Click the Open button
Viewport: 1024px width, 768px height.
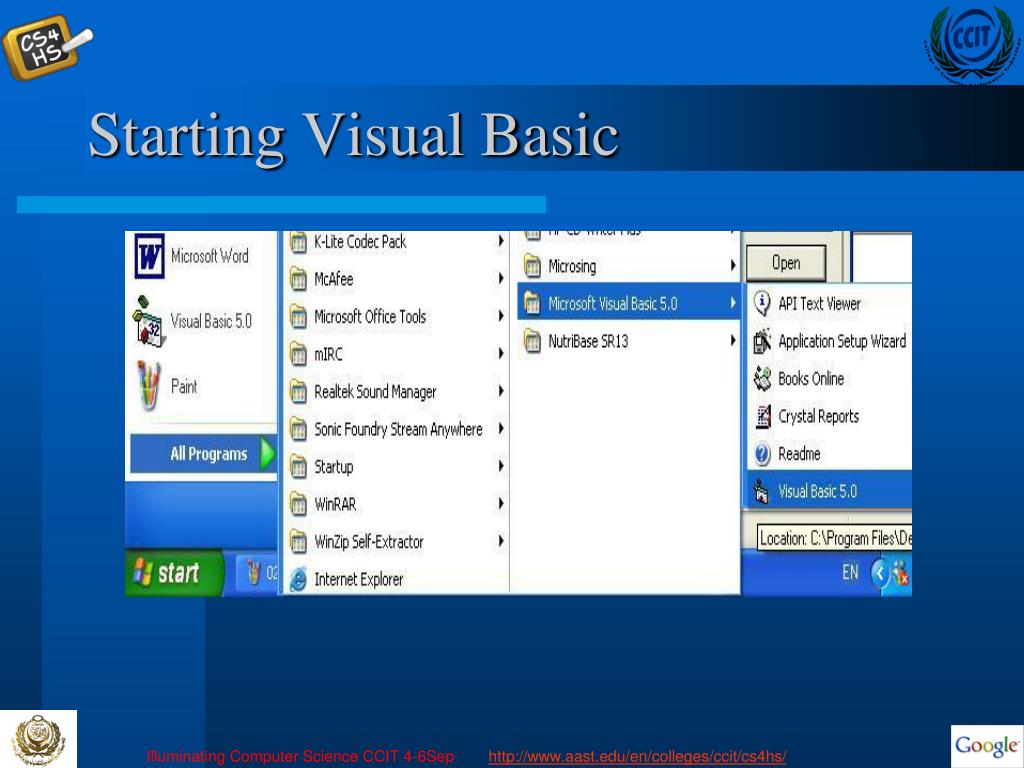click(786, 263)
